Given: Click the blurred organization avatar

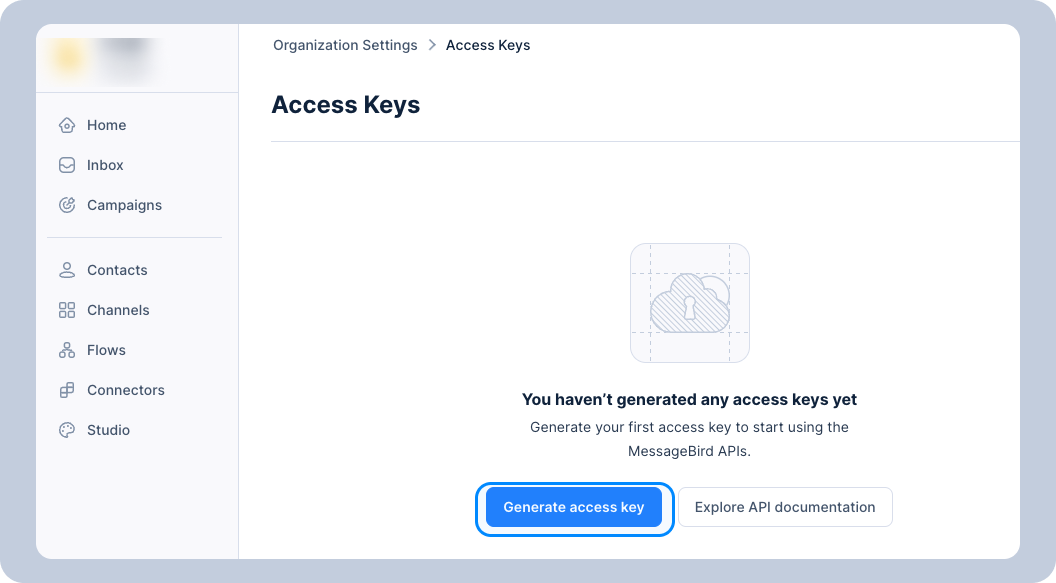Looking at the screenshot, I should pyautogui.click(x=69, y=59).
